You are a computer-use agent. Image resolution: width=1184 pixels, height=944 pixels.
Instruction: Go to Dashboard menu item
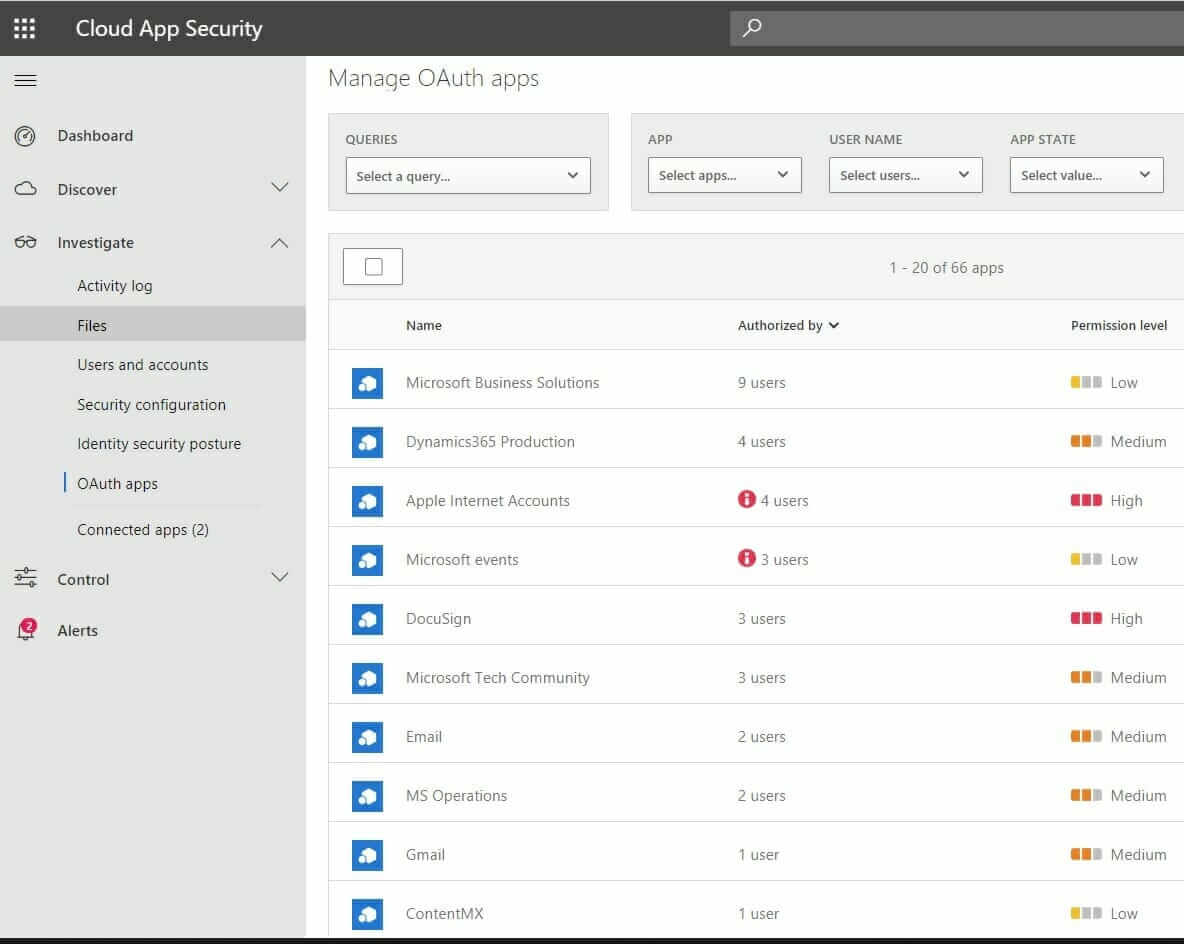95,136
